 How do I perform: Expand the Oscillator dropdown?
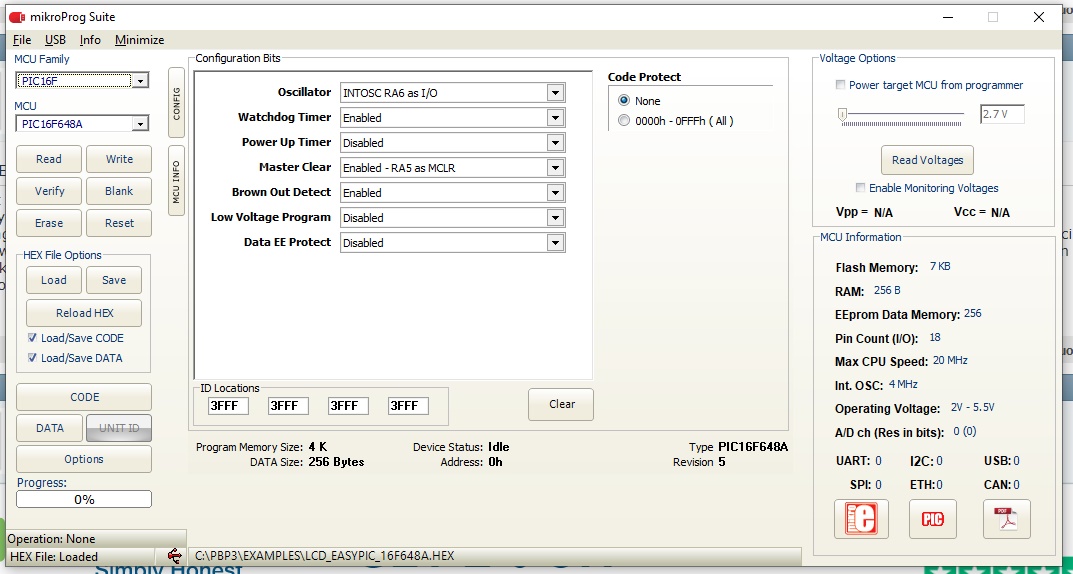[555, 93]
